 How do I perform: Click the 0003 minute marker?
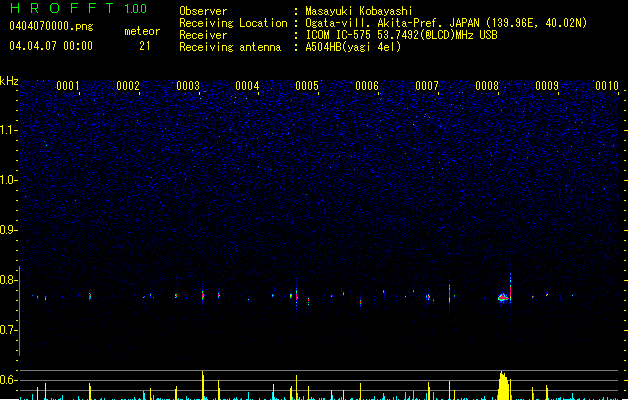click(188, 86)
